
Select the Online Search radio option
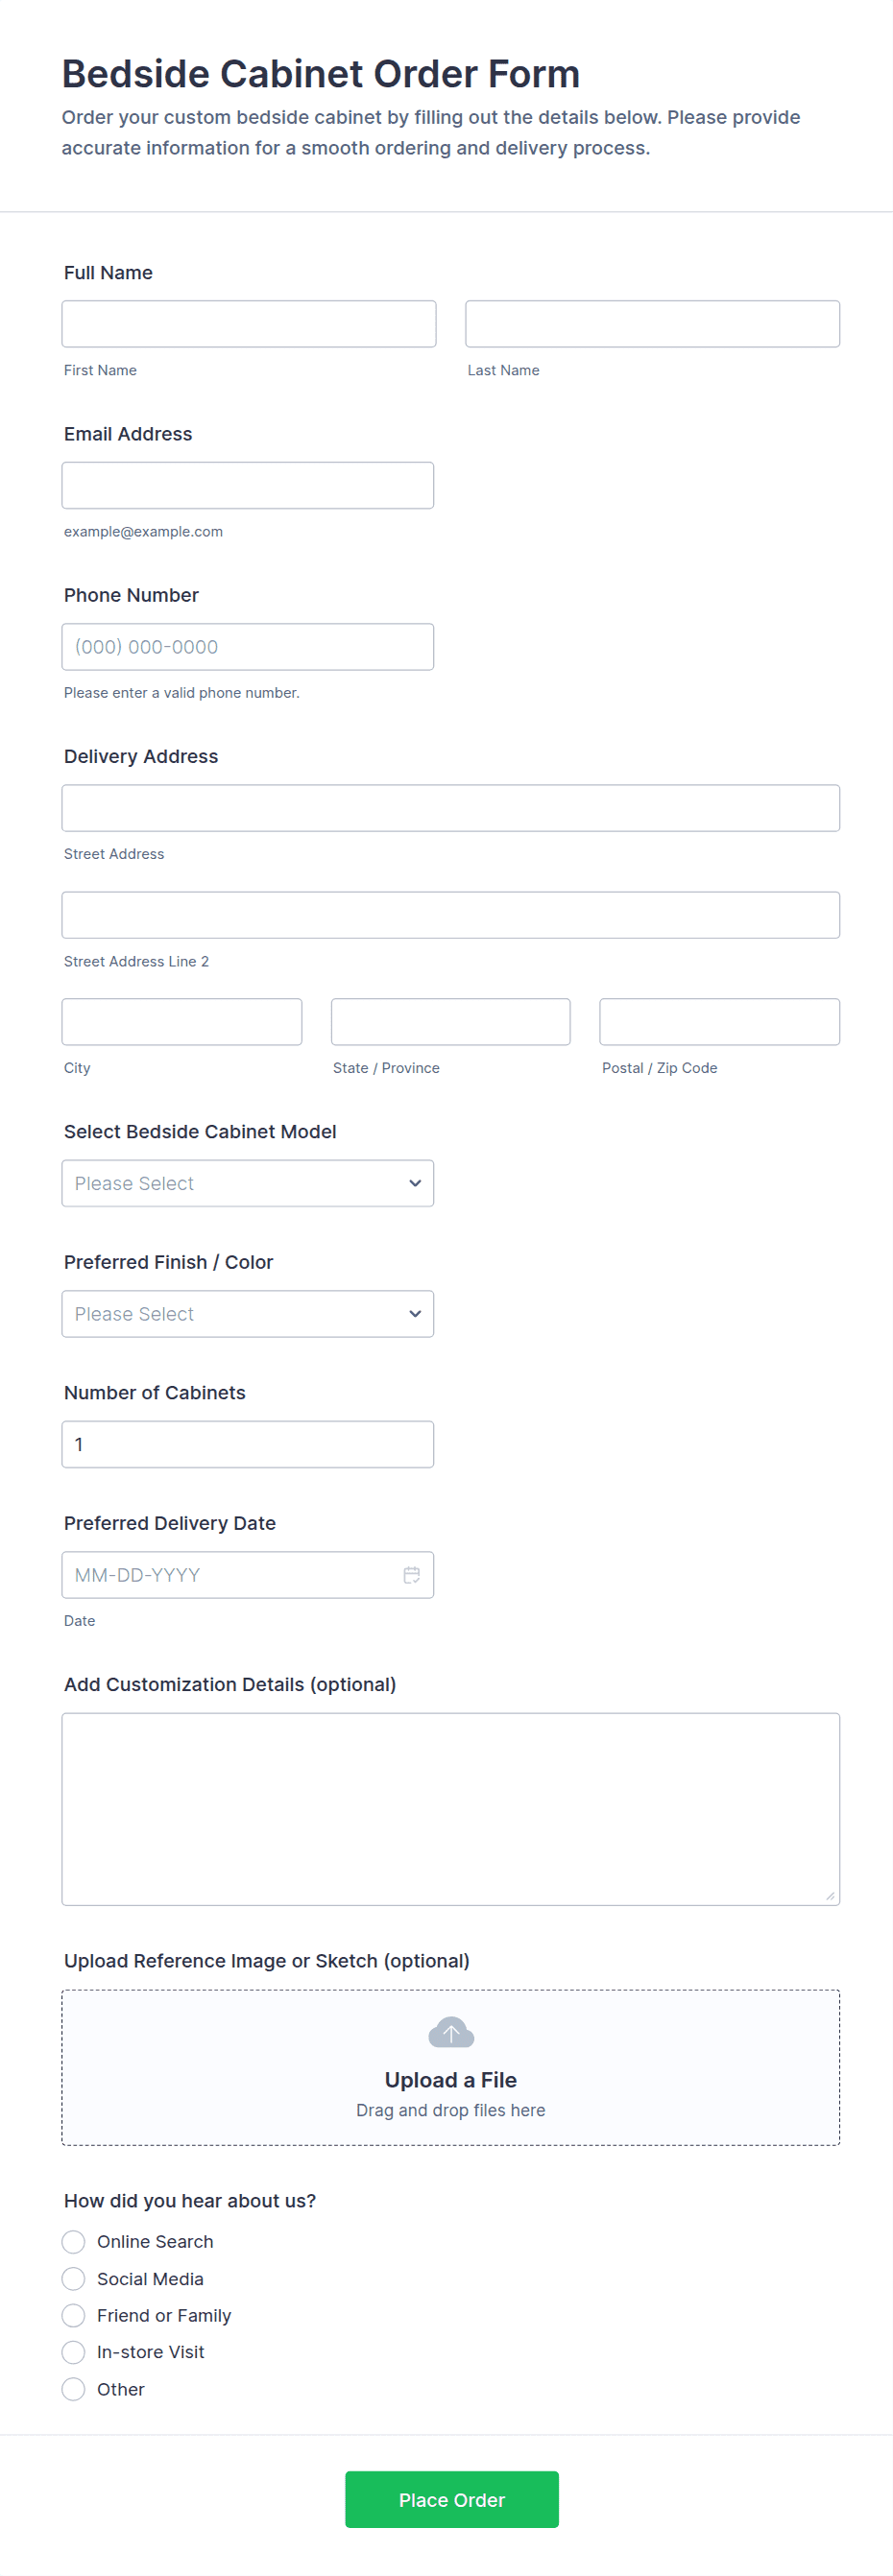coord(74,2241)
